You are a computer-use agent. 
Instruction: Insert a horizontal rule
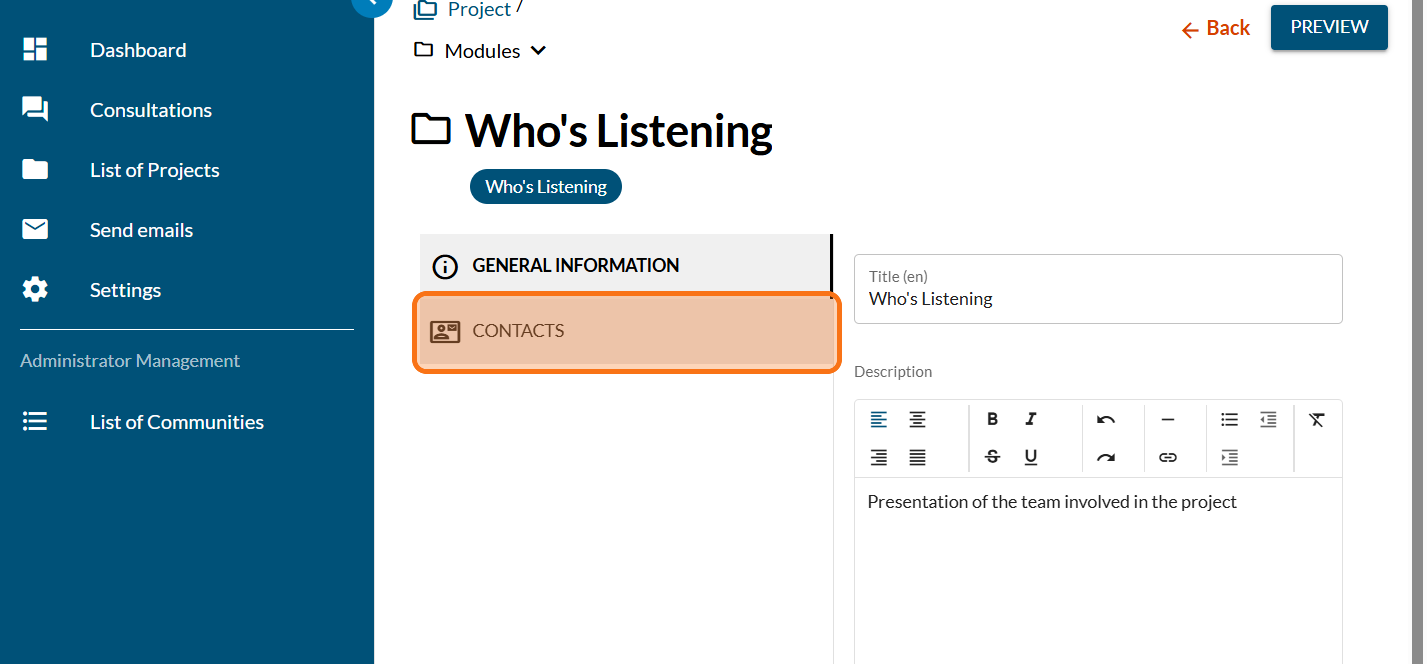point(1167,420)
